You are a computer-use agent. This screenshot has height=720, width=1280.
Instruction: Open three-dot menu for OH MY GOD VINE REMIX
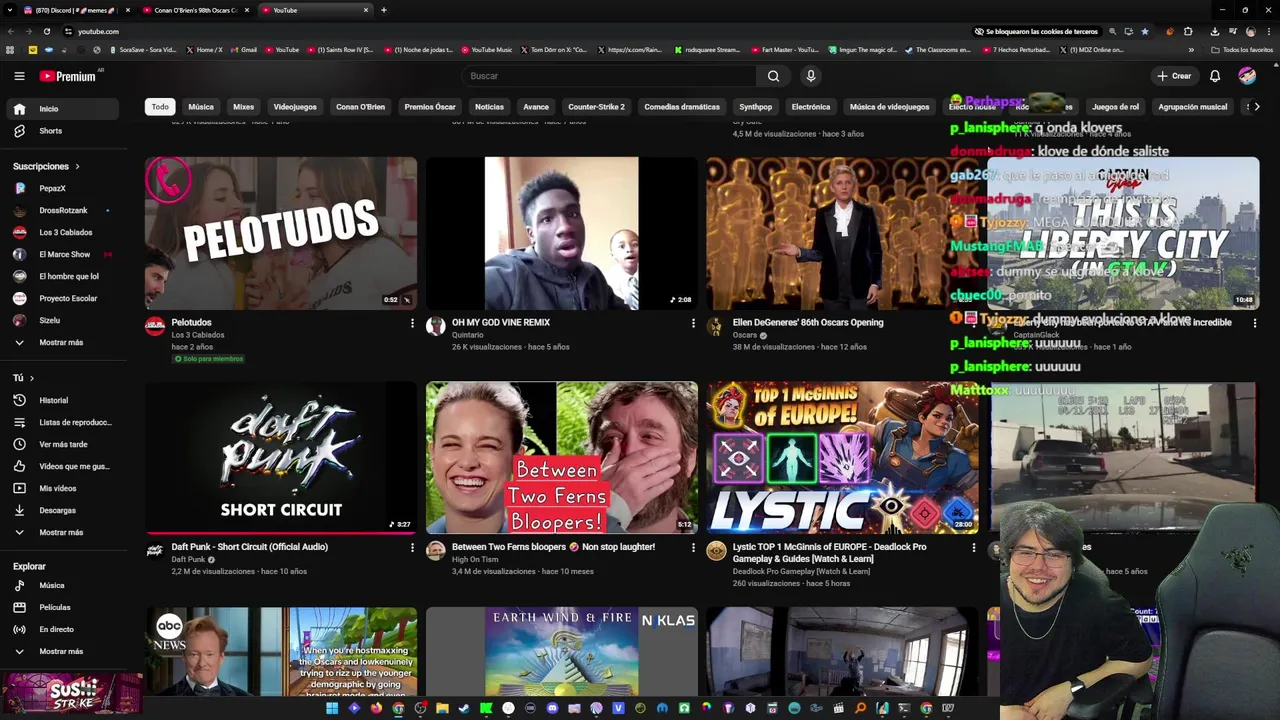click(693, 323)
